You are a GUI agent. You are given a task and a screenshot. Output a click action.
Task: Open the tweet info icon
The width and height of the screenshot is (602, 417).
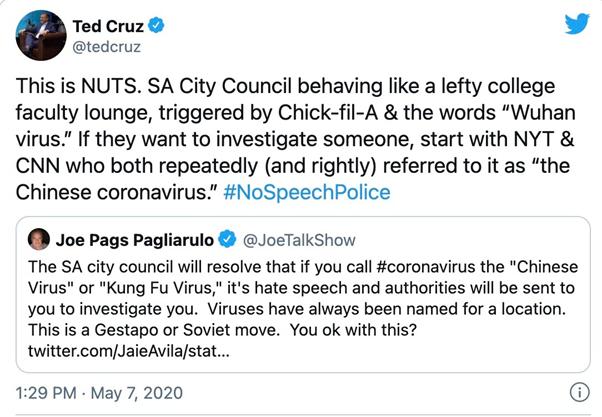click(577, 391)
